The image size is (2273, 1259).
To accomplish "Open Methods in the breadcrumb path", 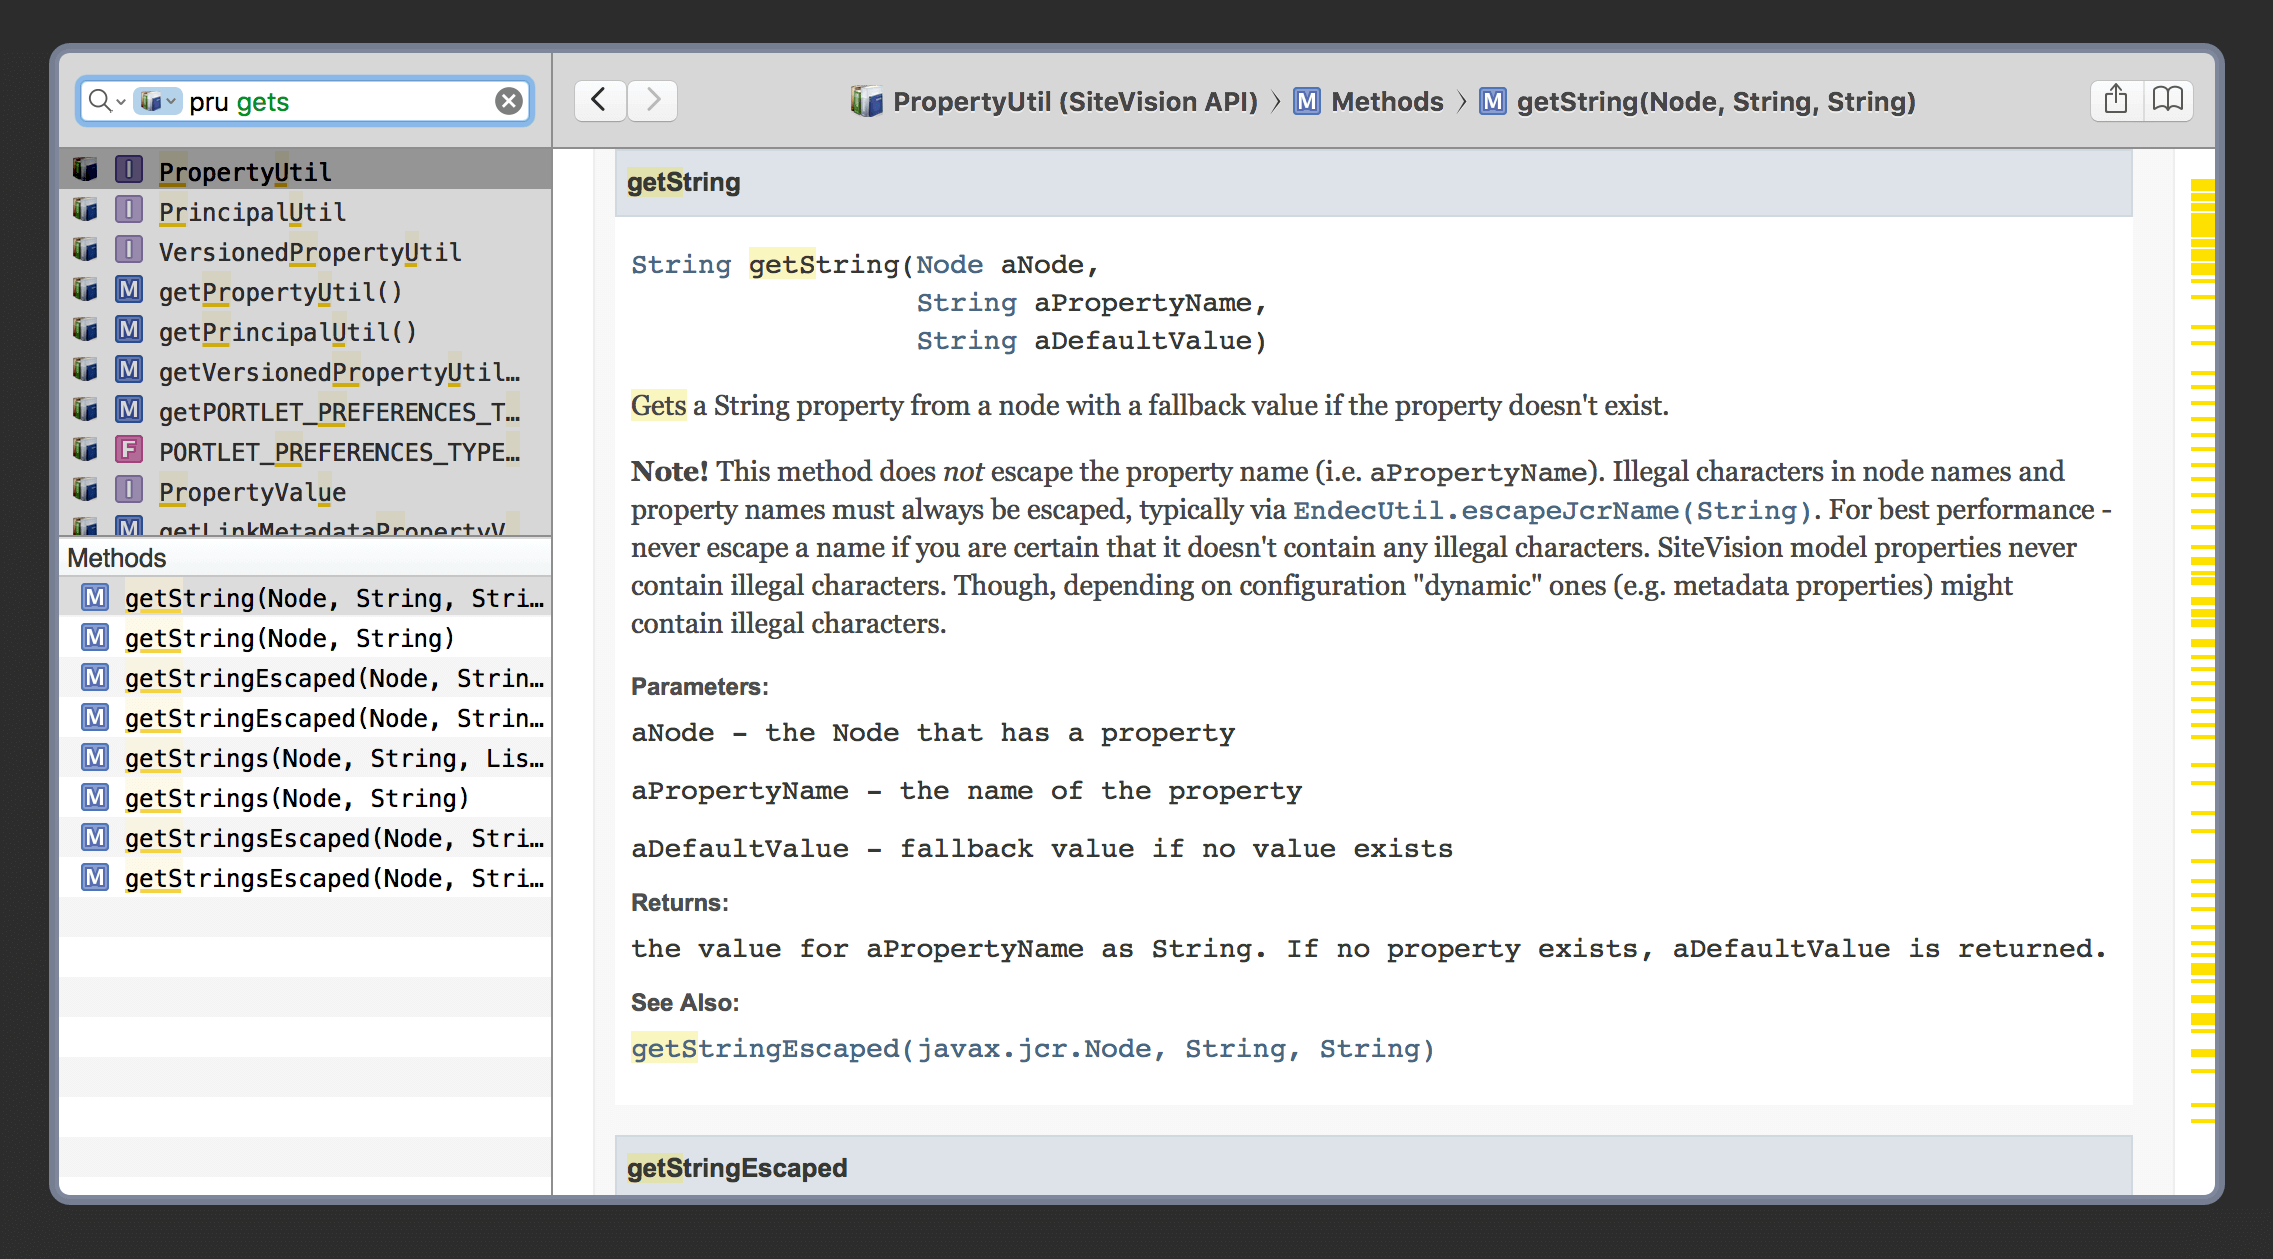I will 1387,101.
